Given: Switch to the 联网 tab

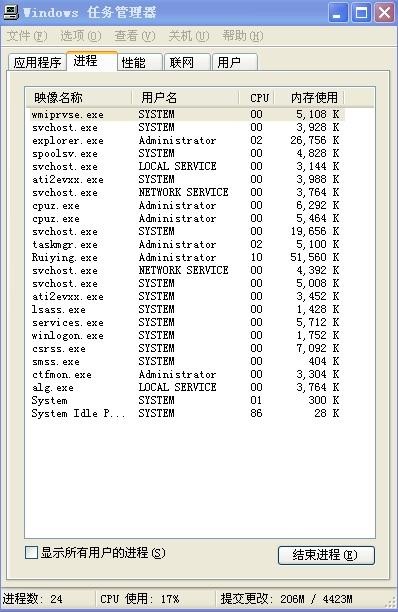Looking at the screenshot, I should 187,62.
